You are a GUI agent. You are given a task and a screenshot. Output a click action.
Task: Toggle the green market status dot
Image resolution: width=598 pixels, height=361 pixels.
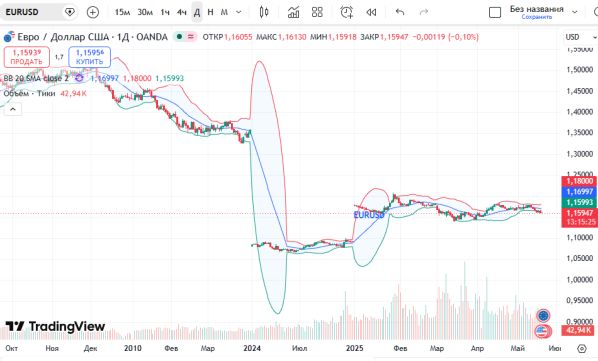(x=179, y=37)
